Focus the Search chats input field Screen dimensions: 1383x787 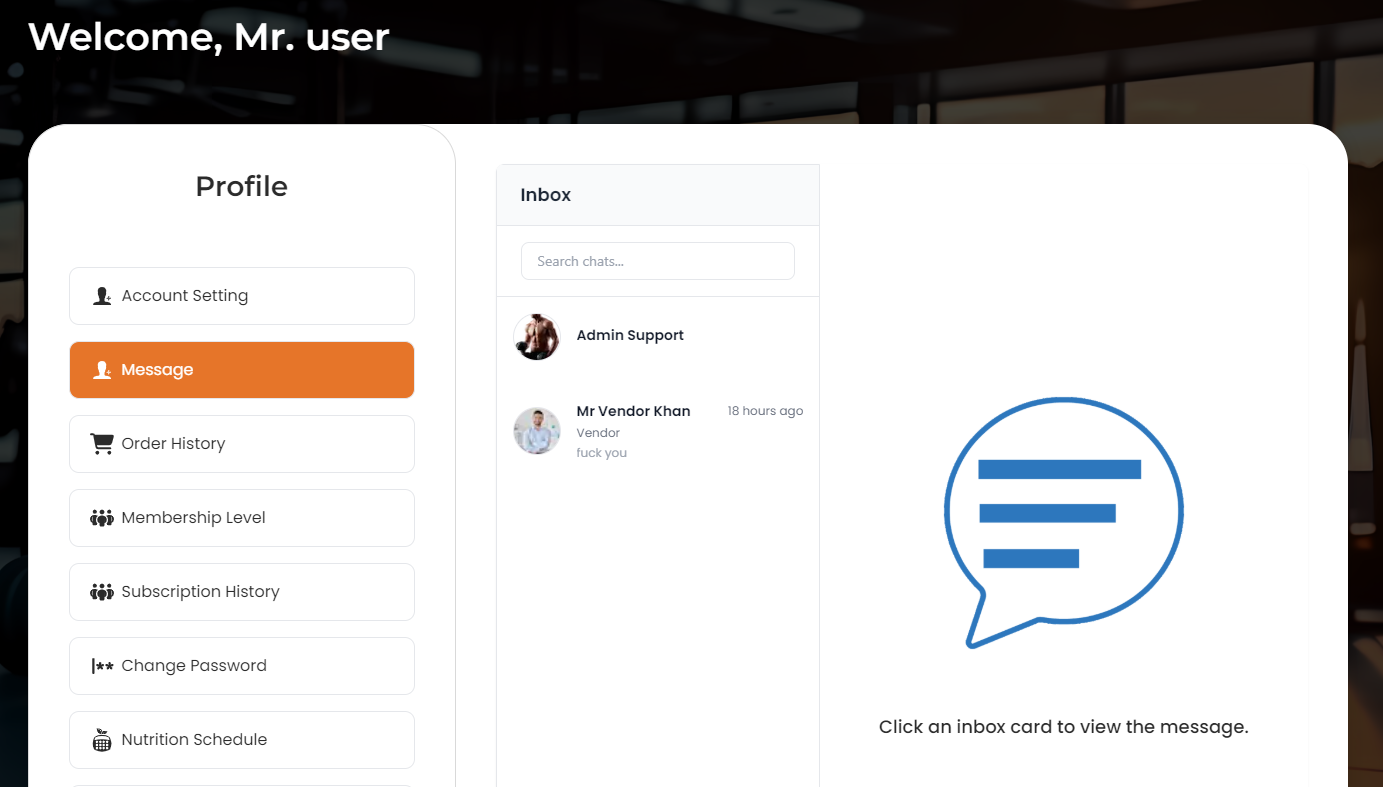coord(657,261)
